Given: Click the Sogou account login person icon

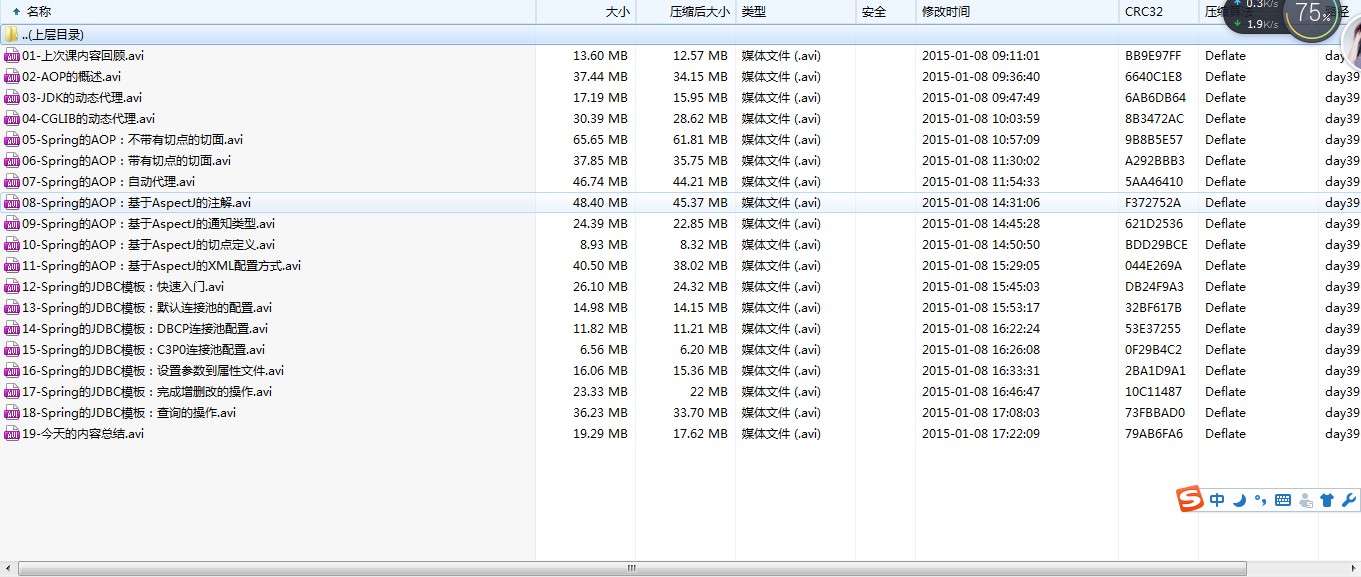Looking at the screenshot, I should coord(1305,500).
